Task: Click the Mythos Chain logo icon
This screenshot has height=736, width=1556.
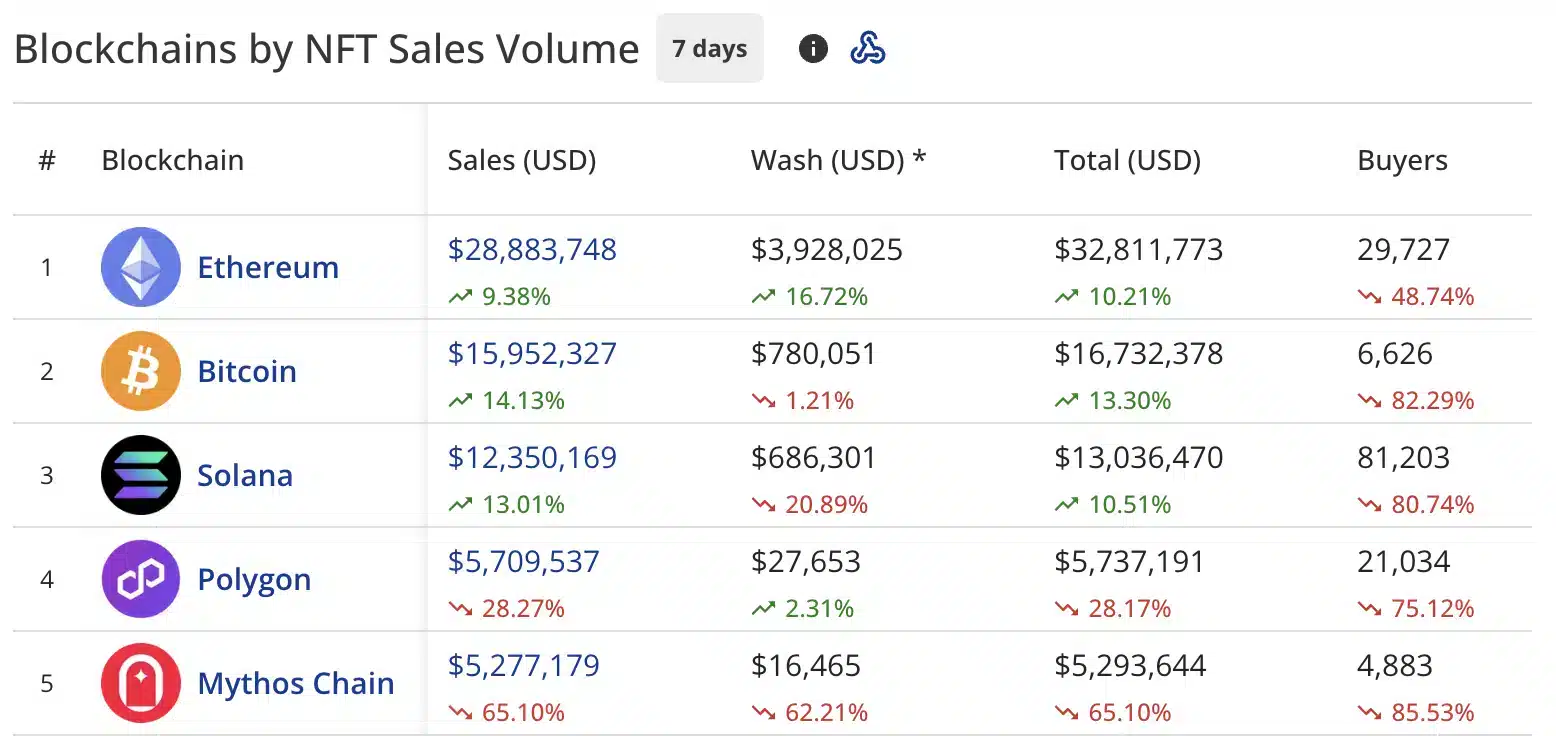Action: click(x=141, y=683)
